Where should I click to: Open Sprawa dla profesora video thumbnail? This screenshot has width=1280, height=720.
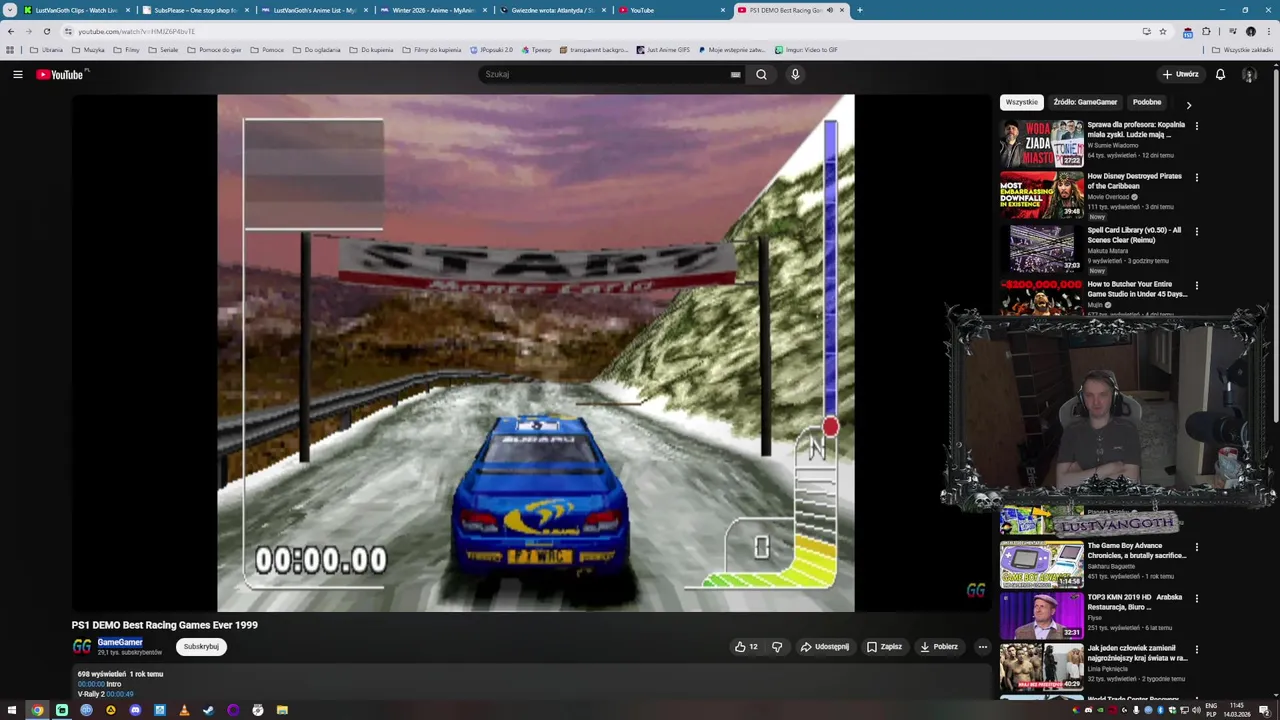point(1042,143)
